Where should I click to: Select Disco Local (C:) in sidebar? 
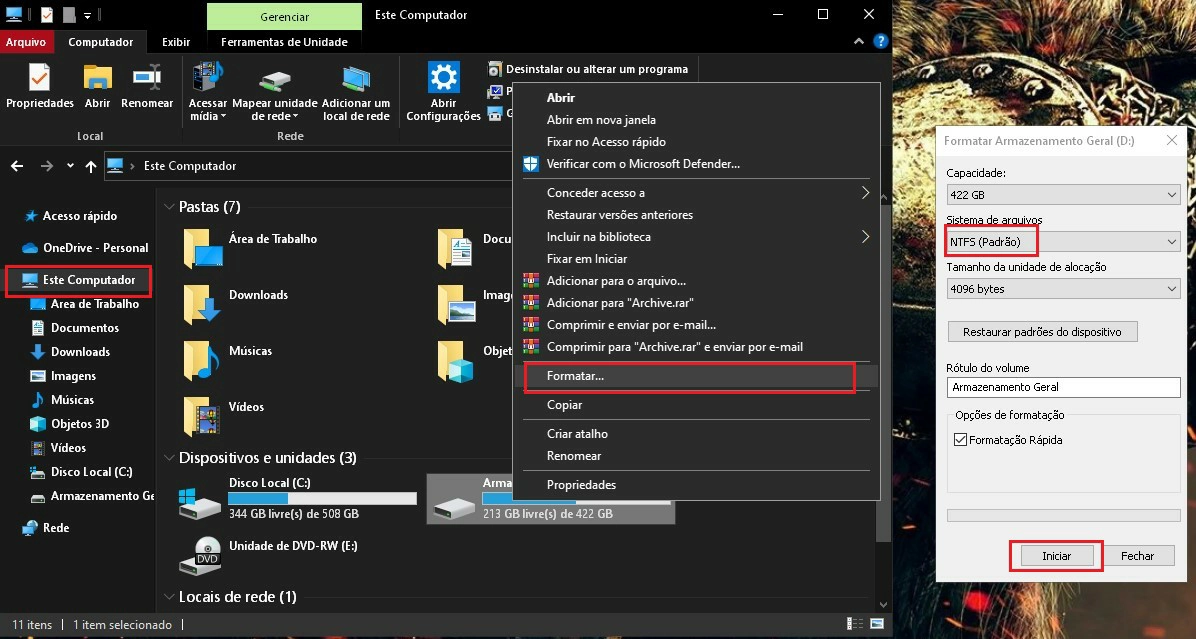(92, 472)
